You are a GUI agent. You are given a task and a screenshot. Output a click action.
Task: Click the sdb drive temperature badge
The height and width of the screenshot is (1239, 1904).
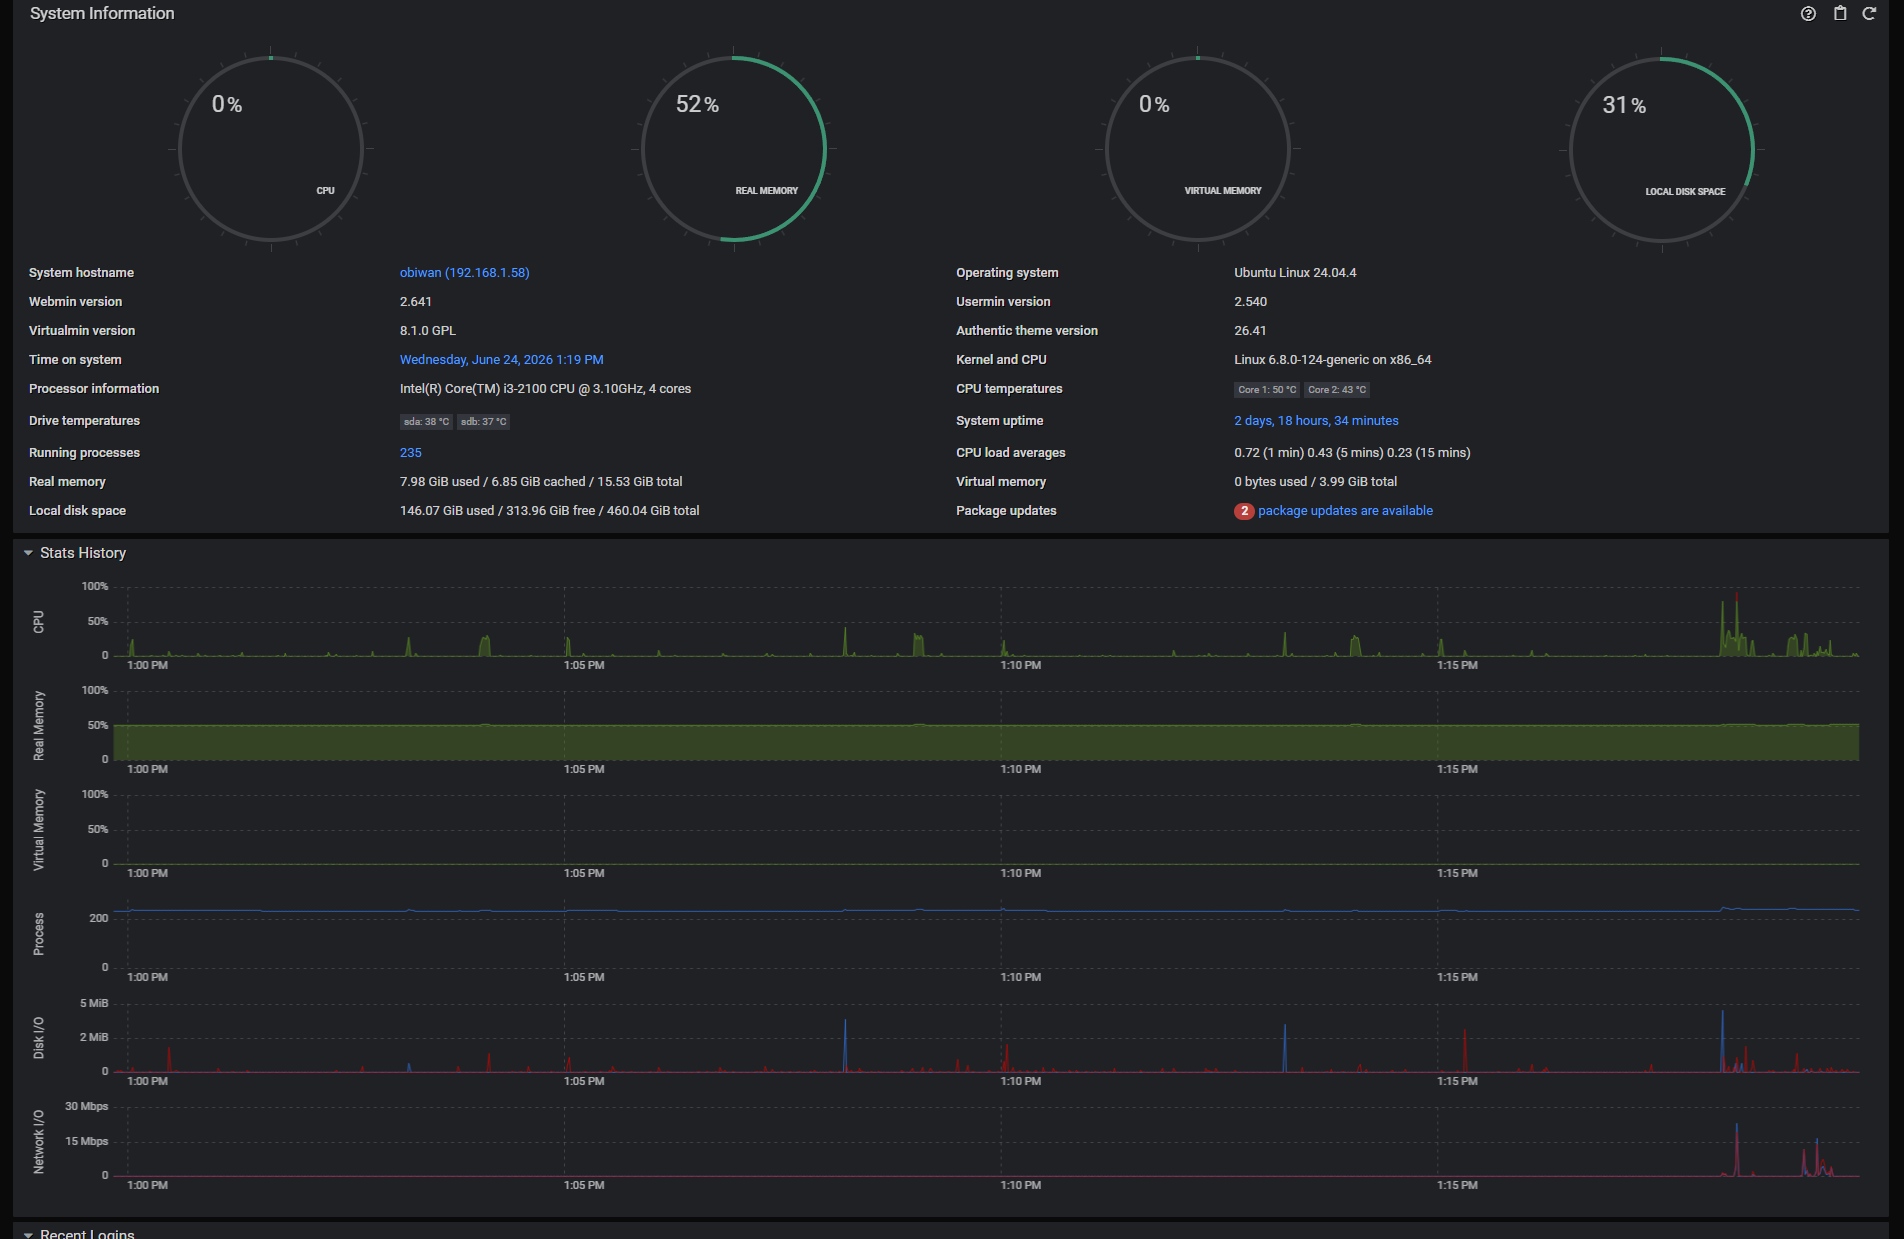click(484, 422)
